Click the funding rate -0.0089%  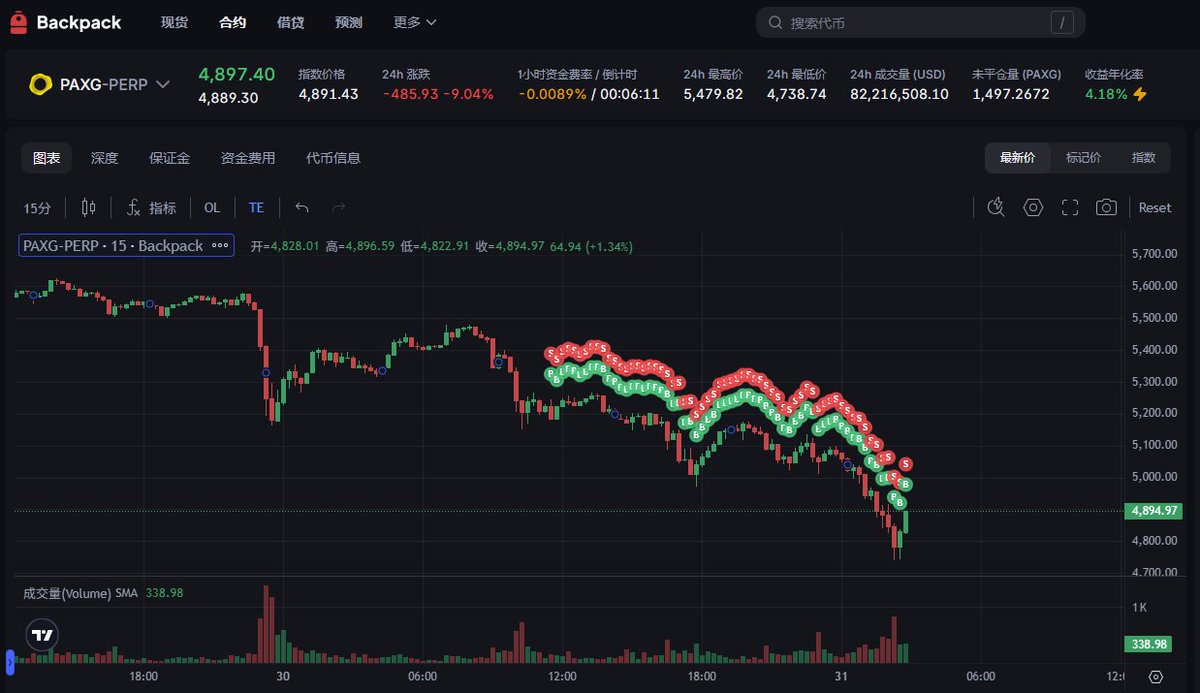tap(552, 94)
